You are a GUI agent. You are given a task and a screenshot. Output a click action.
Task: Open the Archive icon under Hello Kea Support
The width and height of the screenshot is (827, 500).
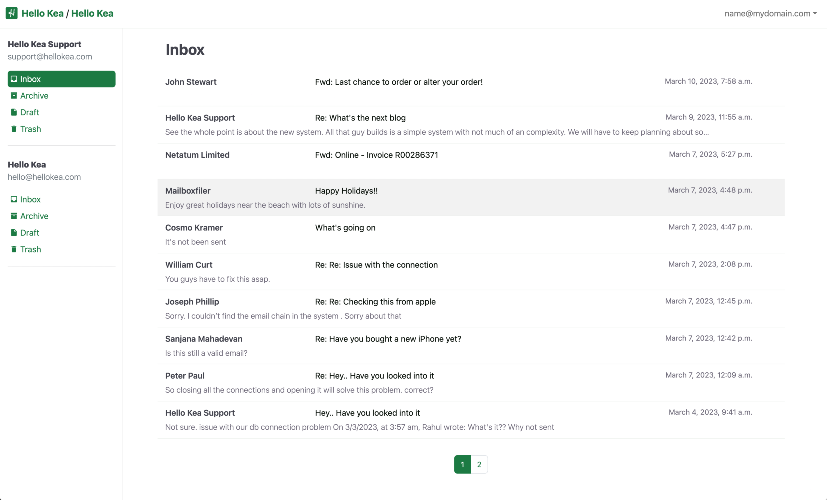pyautogui.click(x=14, y=95)
